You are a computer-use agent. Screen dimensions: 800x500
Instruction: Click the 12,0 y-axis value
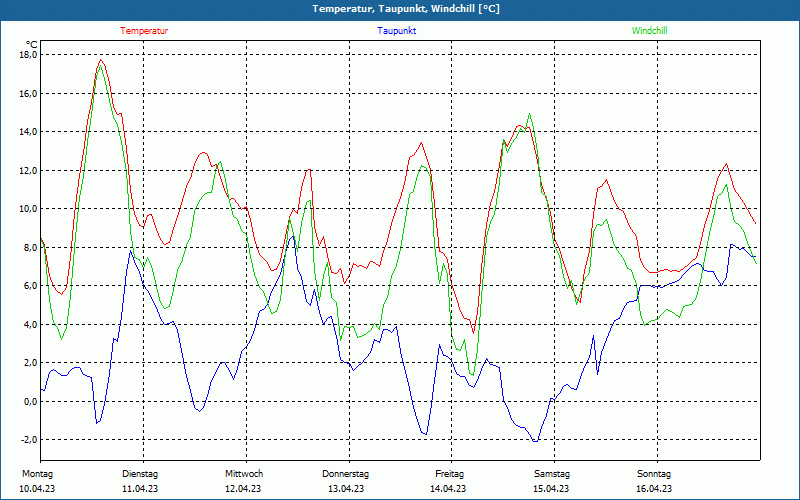[28, 170]
